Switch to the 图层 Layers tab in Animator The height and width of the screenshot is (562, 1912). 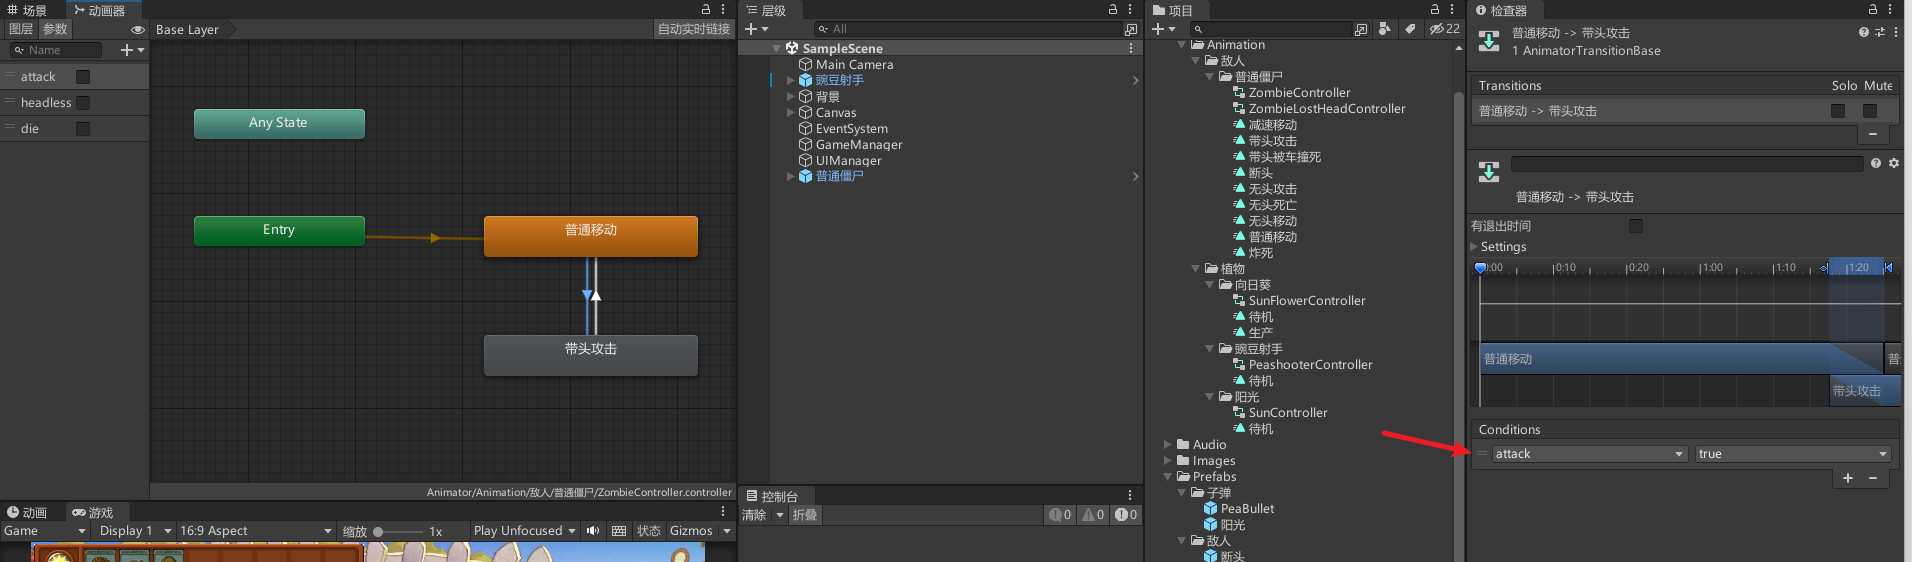(x=20, y=30)
